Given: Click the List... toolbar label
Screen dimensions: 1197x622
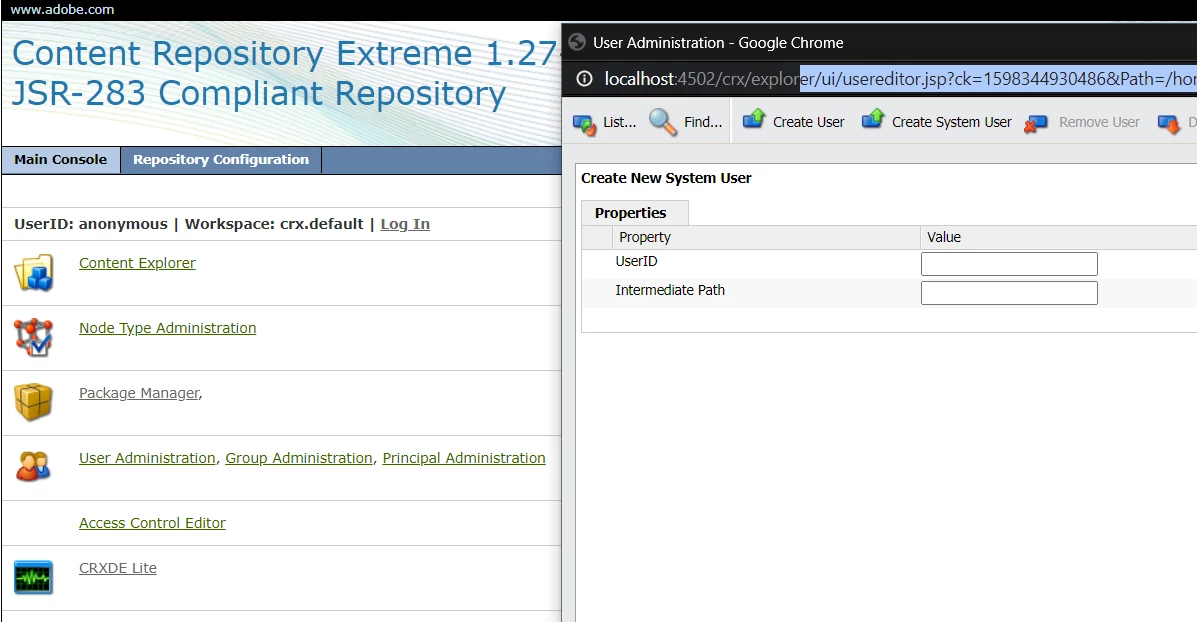Looking at the screenshot, I should [619, 122].
